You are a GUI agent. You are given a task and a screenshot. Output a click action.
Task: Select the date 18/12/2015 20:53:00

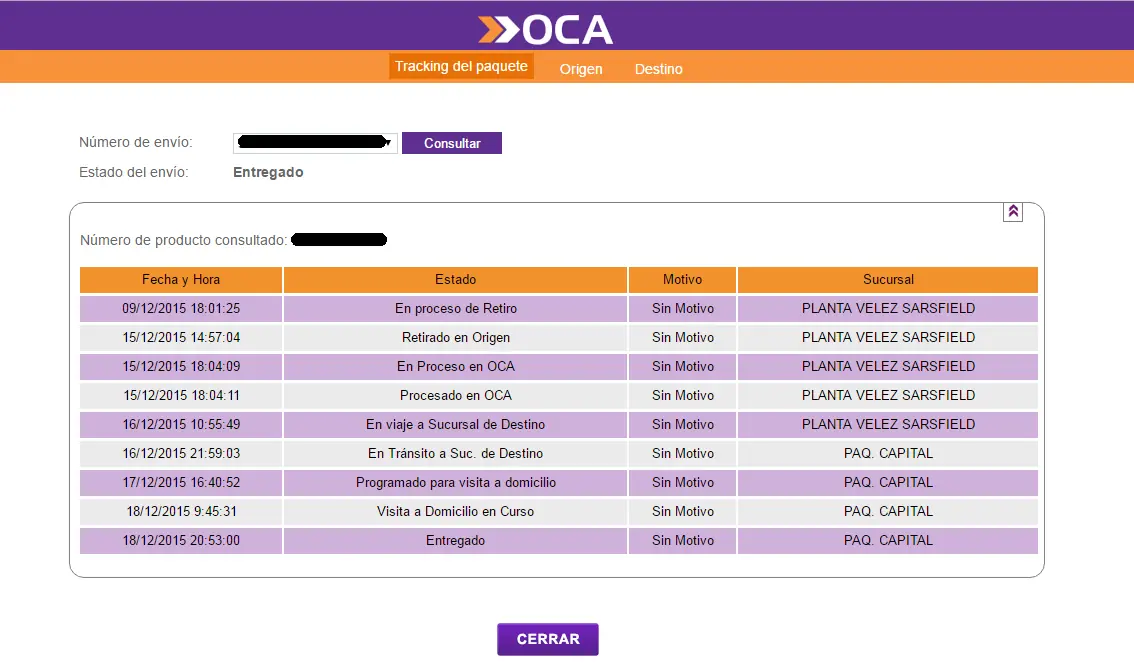(x=181, y=540)
